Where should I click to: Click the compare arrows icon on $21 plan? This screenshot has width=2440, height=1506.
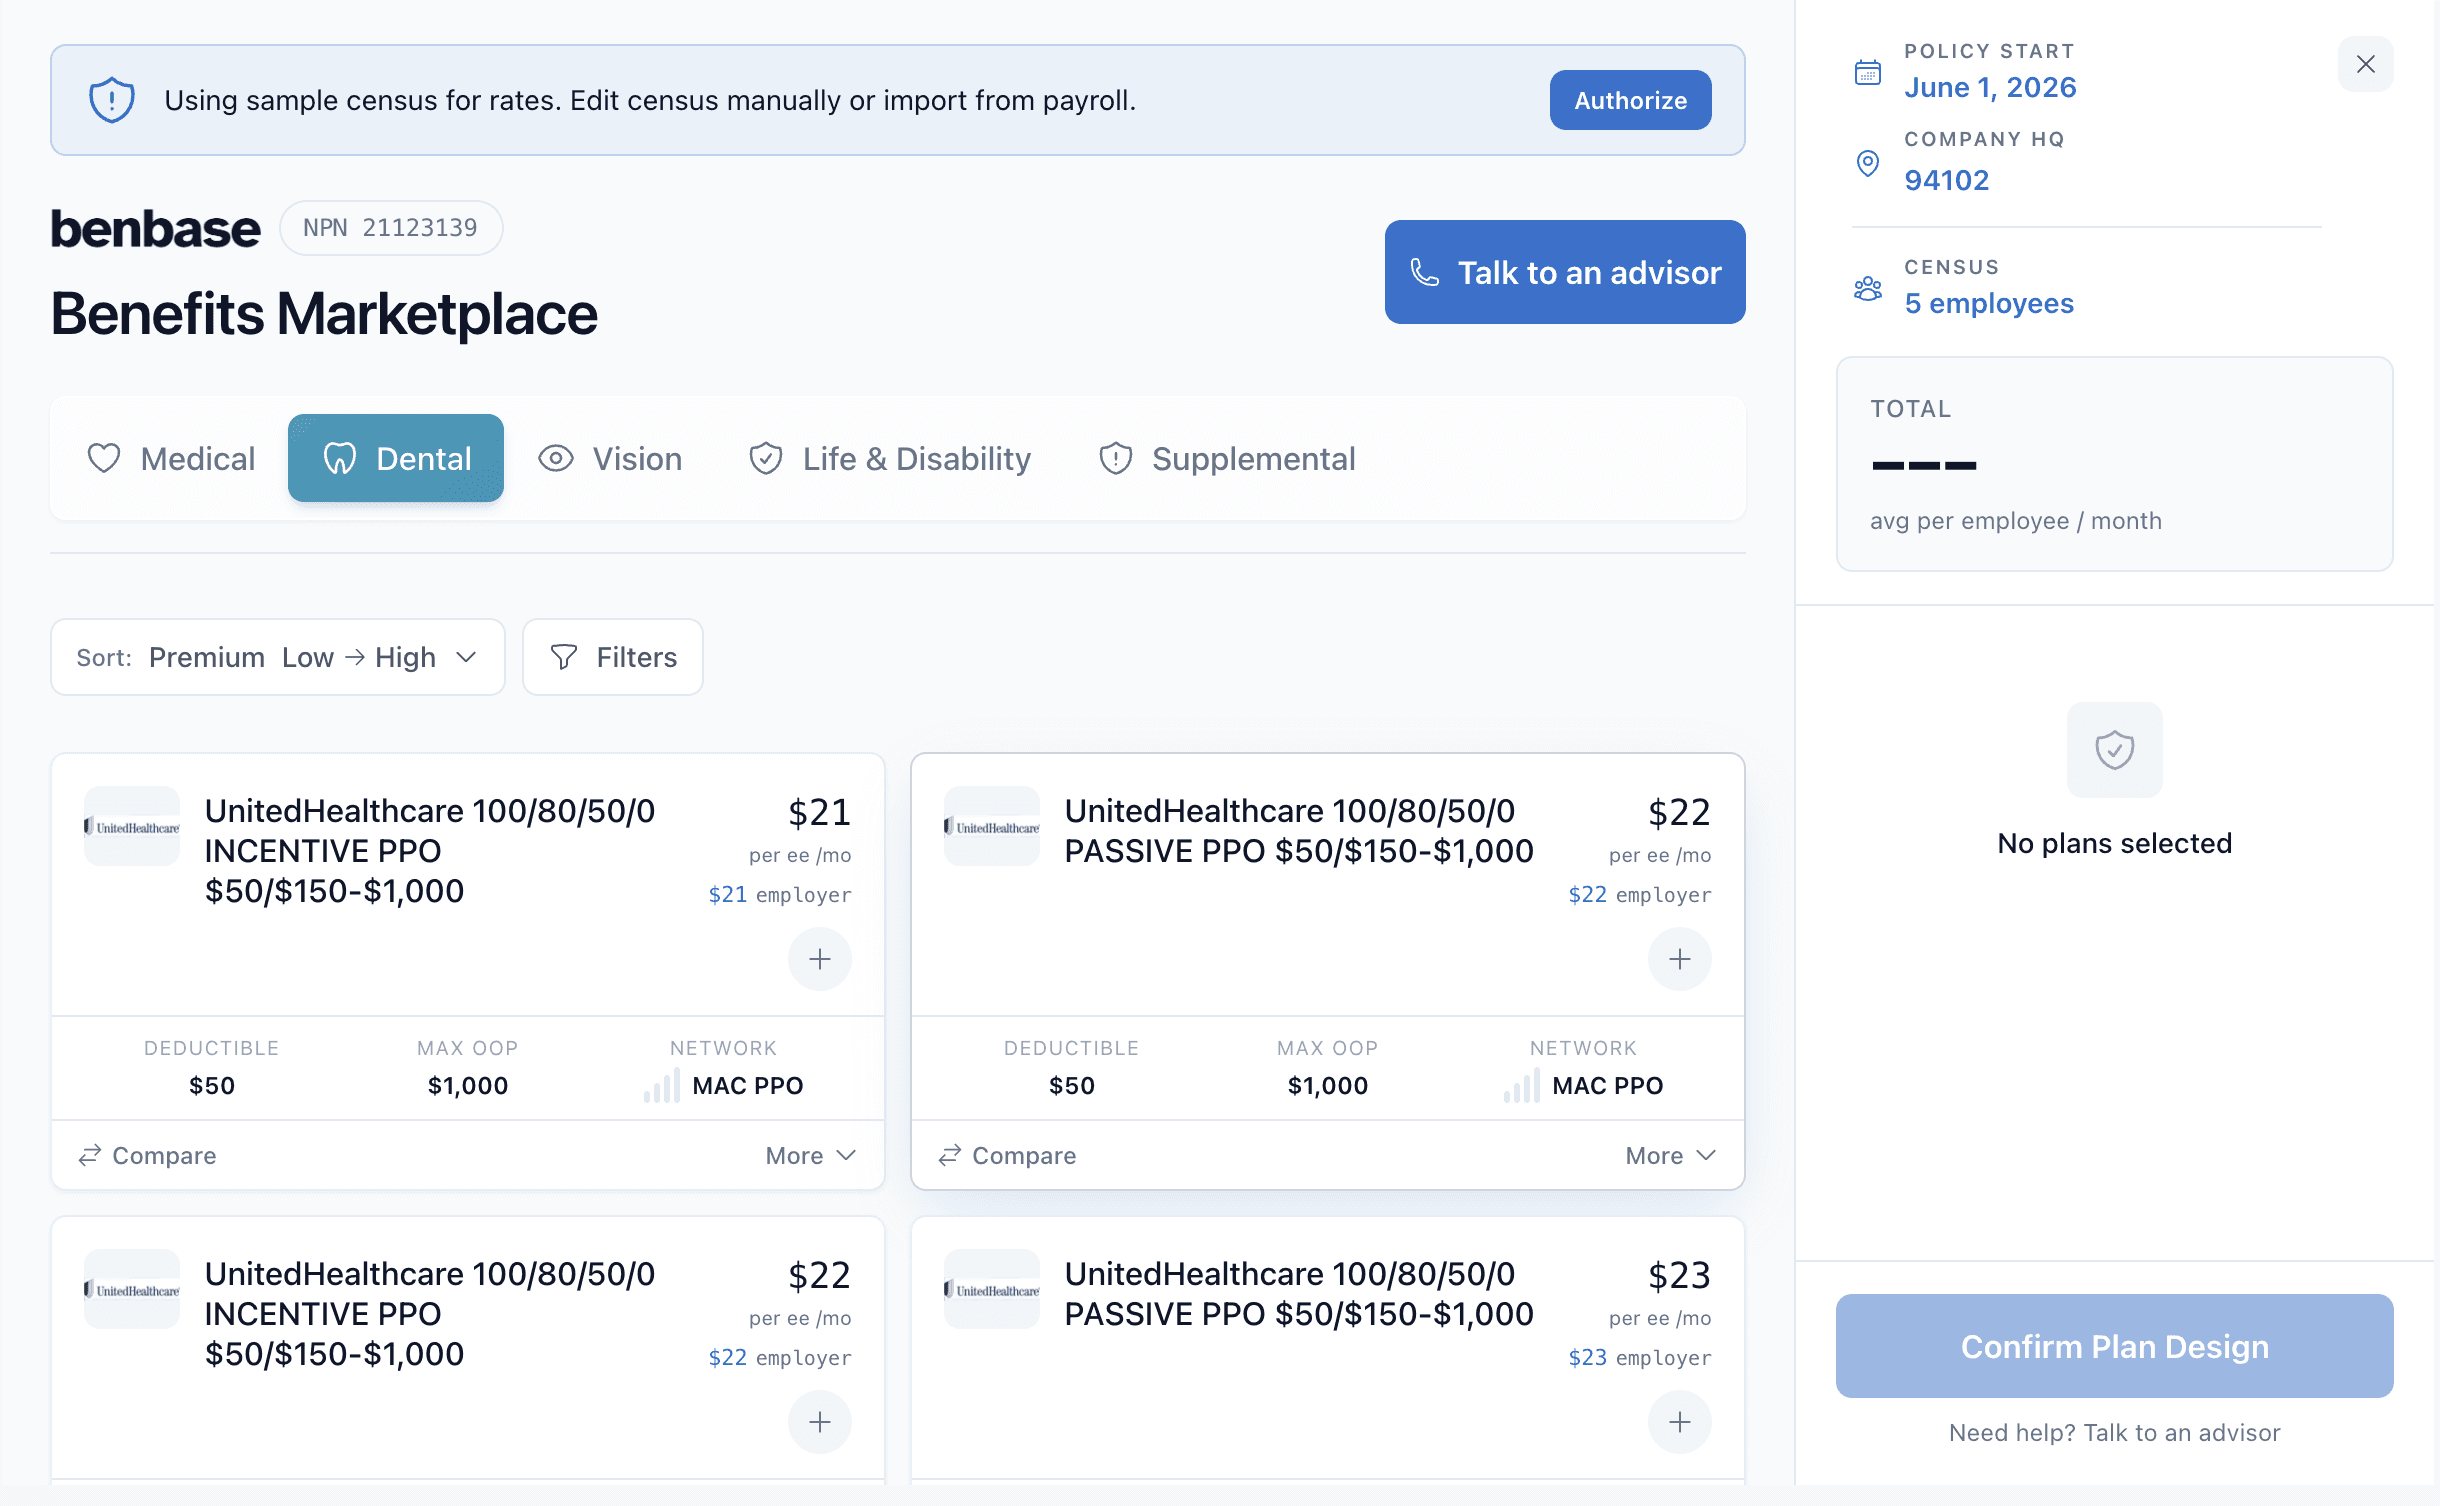tap(90, 1155)
